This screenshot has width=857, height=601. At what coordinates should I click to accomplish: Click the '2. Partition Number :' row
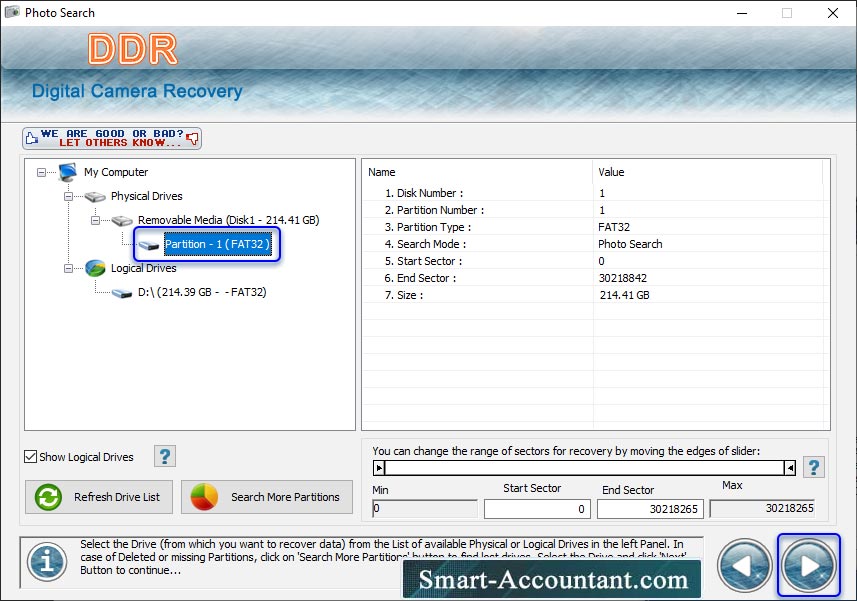click(596, 210)
